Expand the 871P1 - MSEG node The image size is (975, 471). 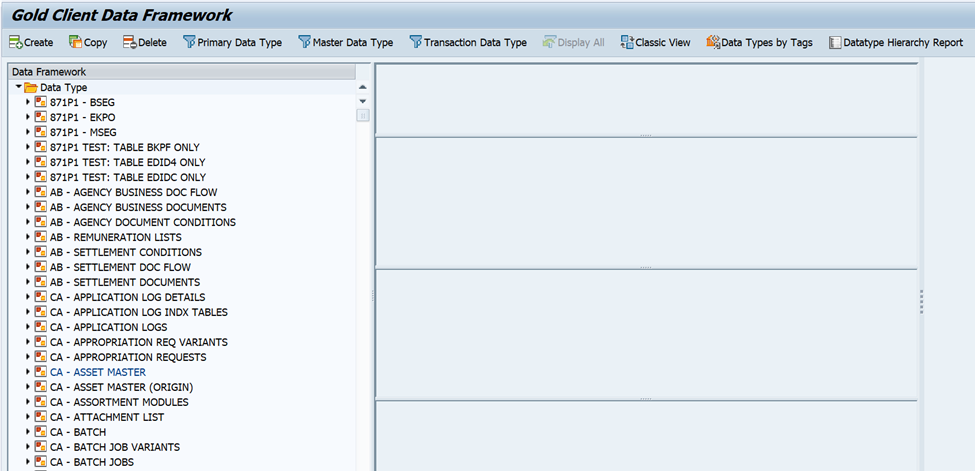(28, 132)
